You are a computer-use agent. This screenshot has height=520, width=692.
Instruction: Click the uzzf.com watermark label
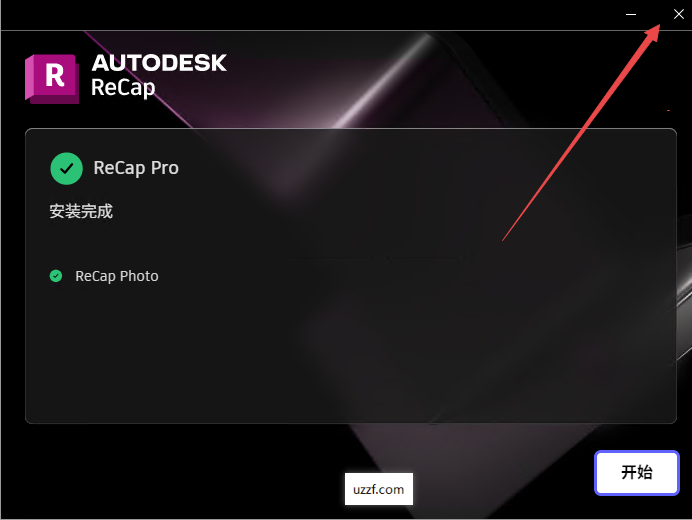click(x=379, y=489)
